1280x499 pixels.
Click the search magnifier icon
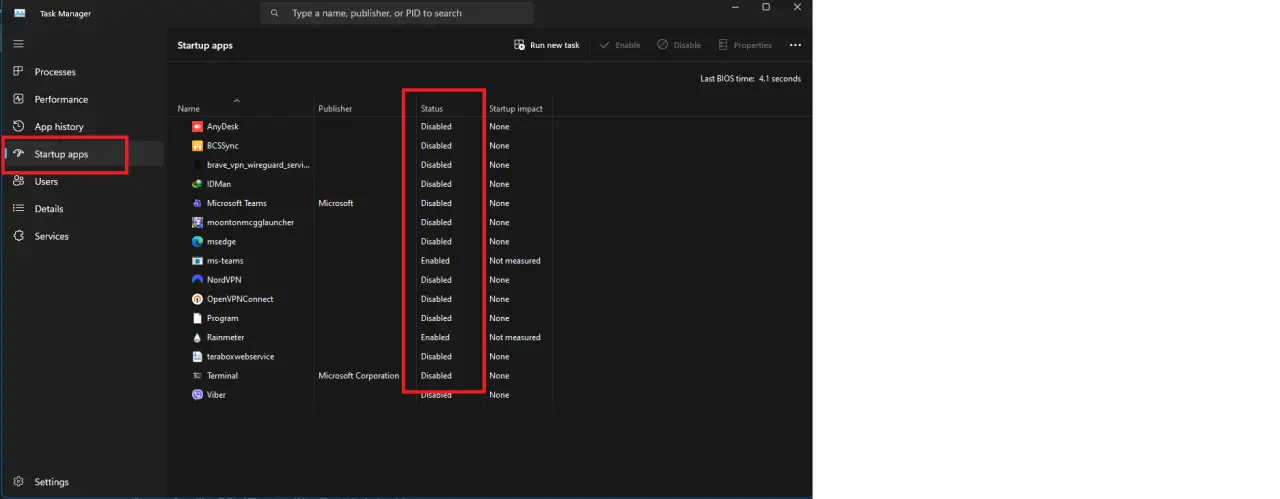(275, 13)
